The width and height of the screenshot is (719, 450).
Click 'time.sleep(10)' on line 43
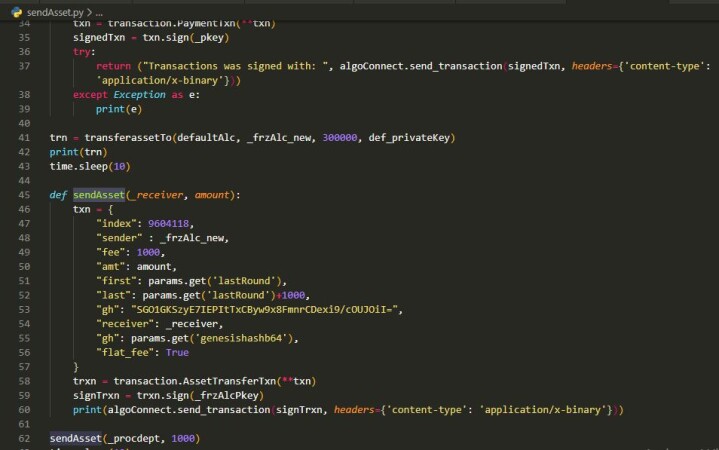point(90,167)
